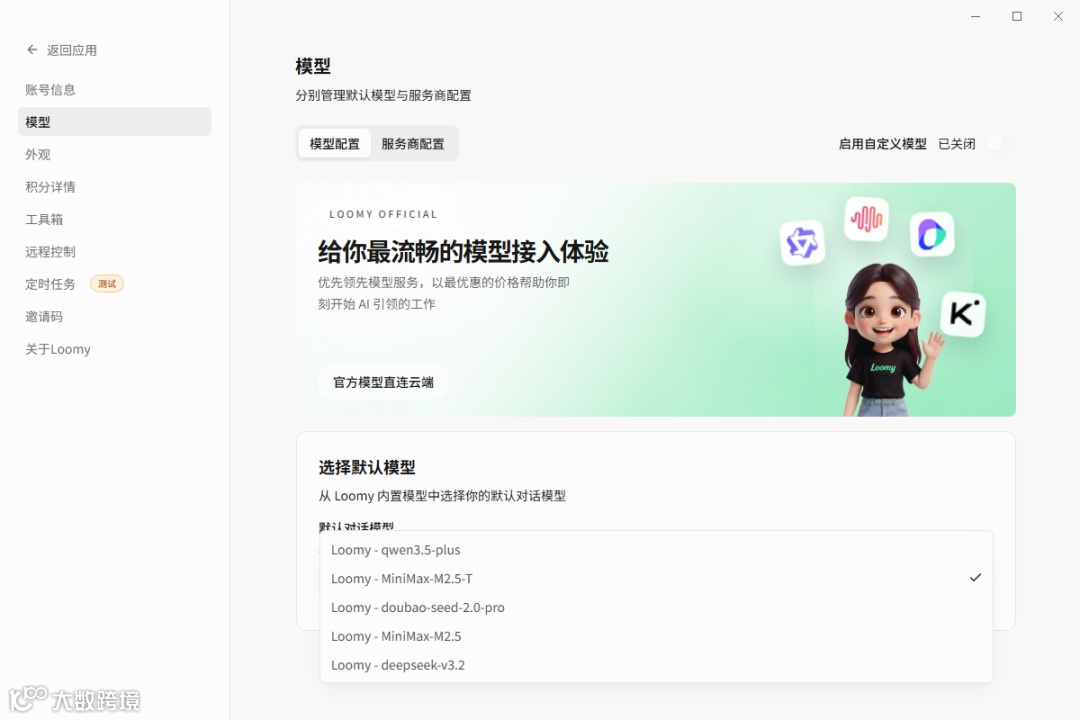Click the Kimi K logo in banner
Image resolution: width=1080 pixels, height=720 pixels.
(x=963, y=314)
